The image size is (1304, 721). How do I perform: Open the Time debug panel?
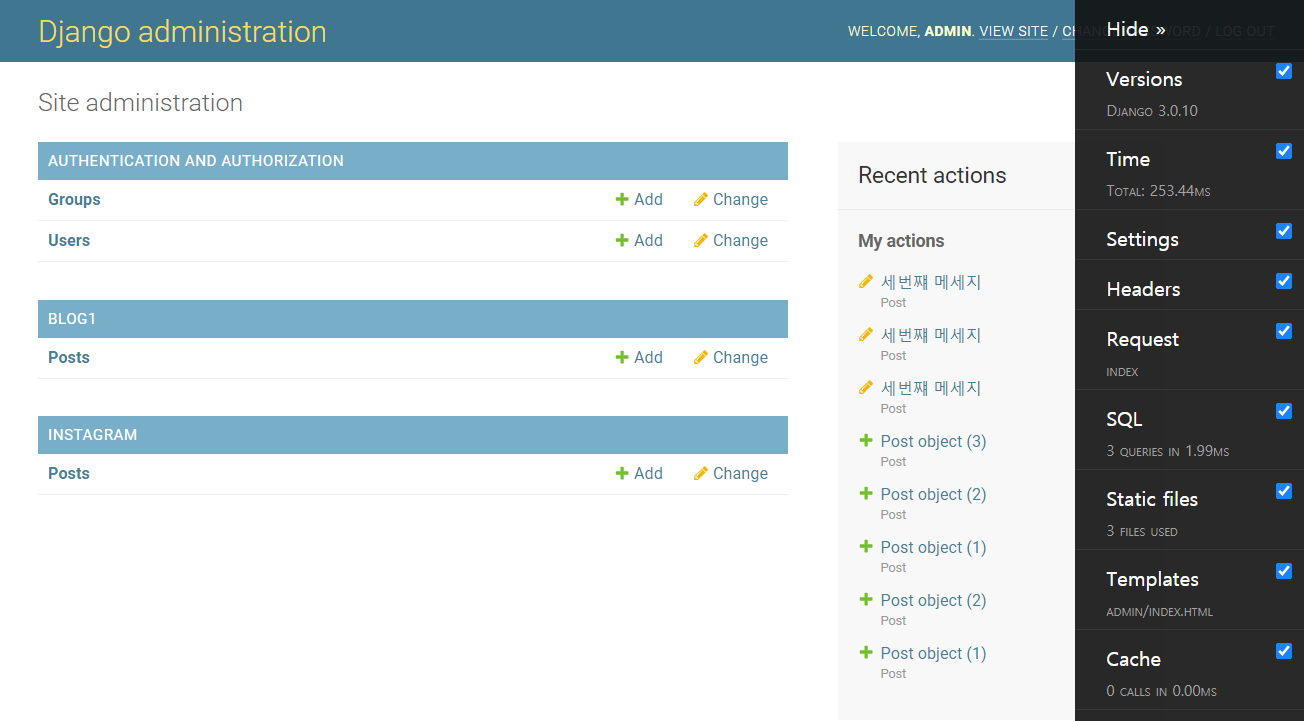[x=1128, y=160]
